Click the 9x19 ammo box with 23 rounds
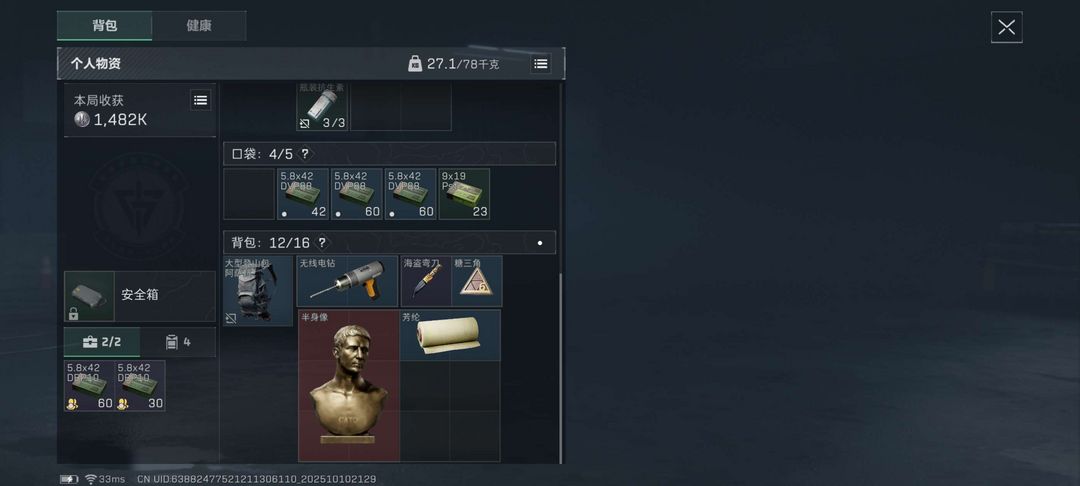1080x486 pixels. click(x=464, y=194)
